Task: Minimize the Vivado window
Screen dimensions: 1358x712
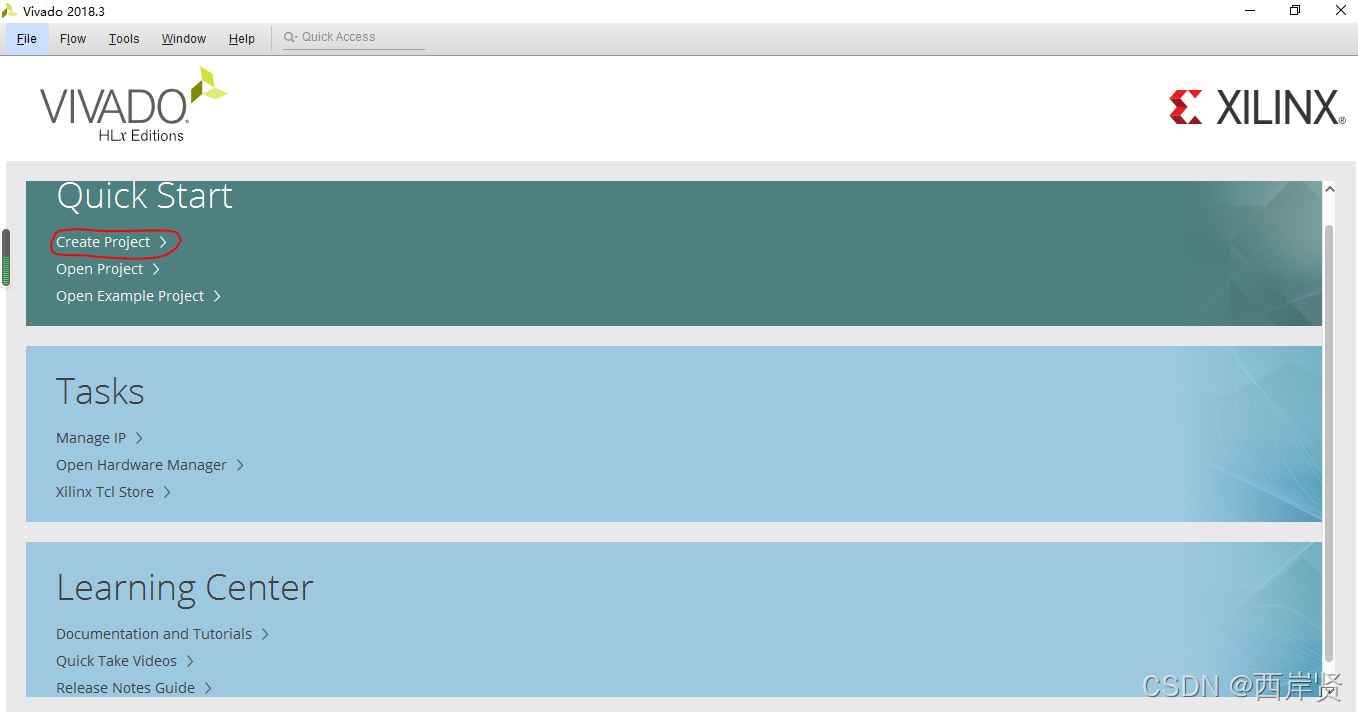Action: point(1250,11)
